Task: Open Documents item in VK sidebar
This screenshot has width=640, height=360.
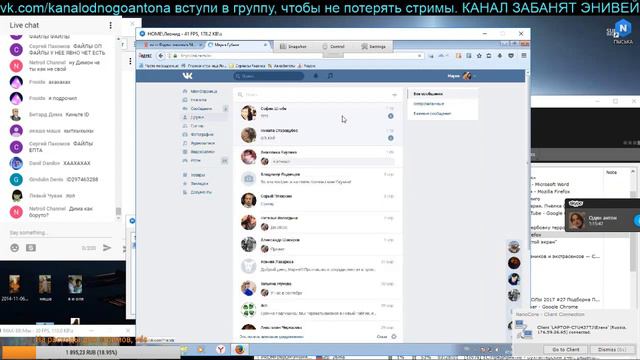Action: pyautogui.click(x=201, y=192)
